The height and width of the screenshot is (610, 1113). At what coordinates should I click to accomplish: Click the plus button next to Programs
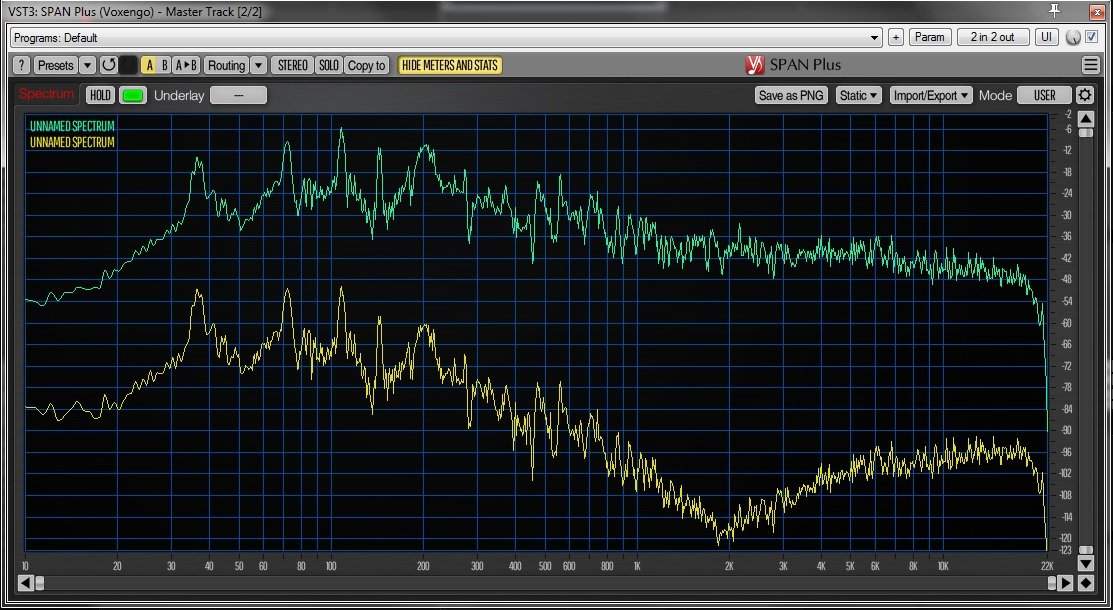point(895,37)
